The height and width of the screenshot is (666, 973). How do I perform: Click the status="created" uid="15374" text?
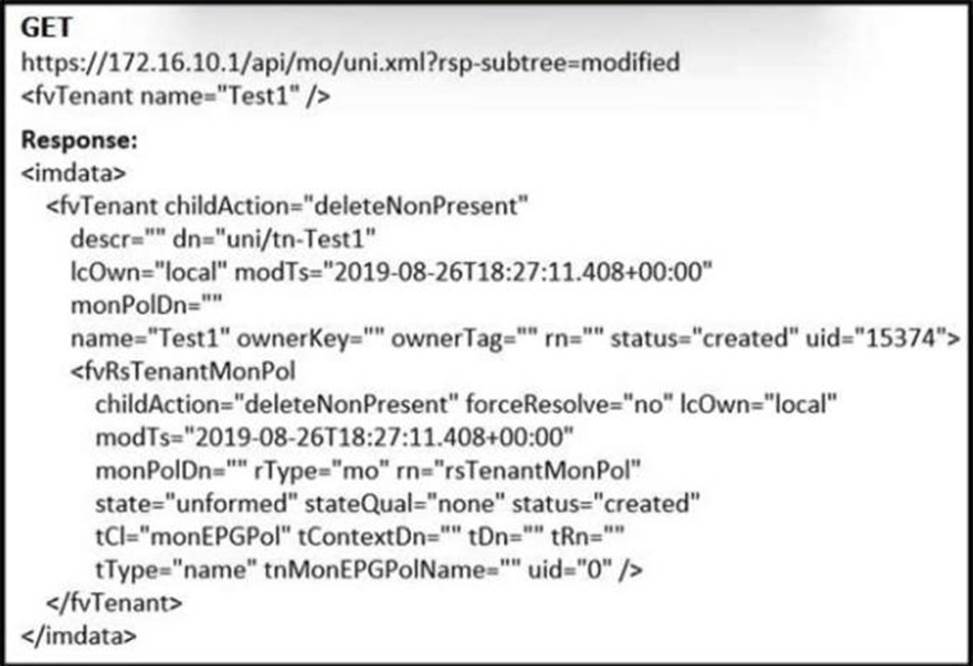(785, 338)
